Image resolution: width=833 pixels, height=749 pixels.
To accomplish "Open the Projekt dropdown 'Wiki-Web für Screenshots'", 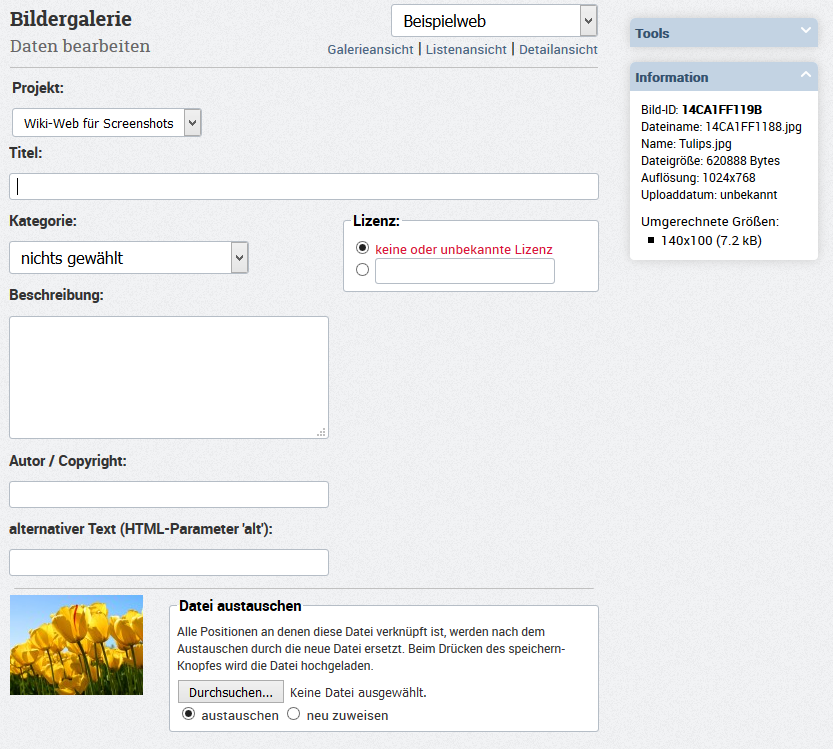I will 106,123.
